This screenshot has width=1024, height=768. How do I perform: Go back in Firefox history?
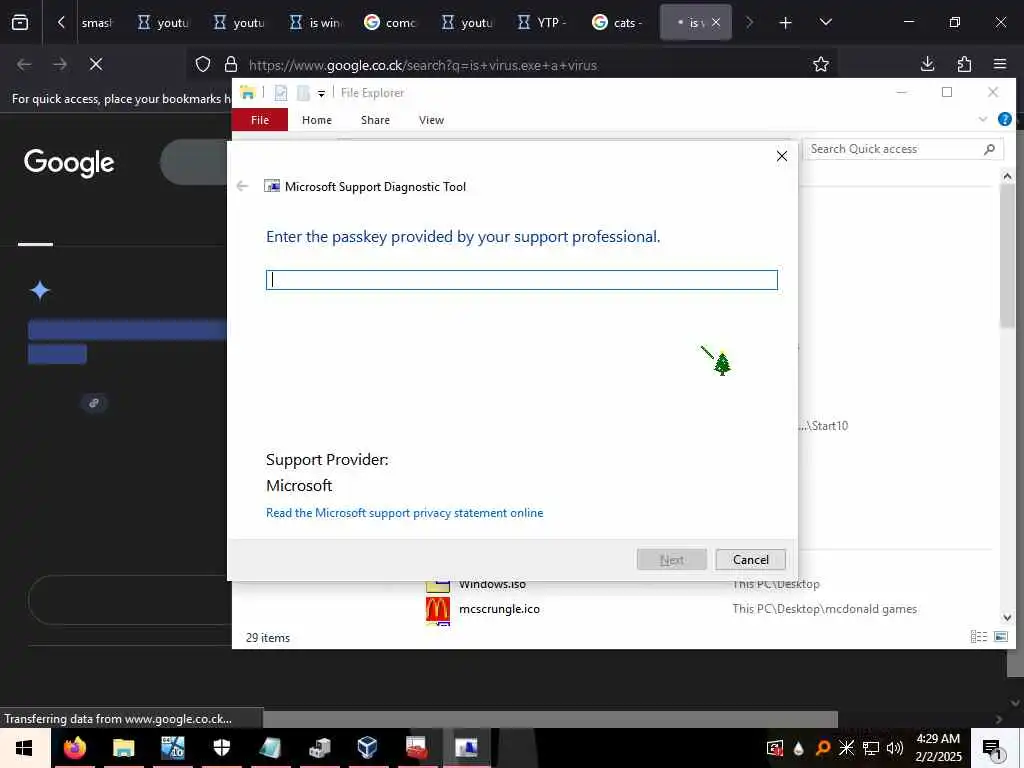[24, 64]
